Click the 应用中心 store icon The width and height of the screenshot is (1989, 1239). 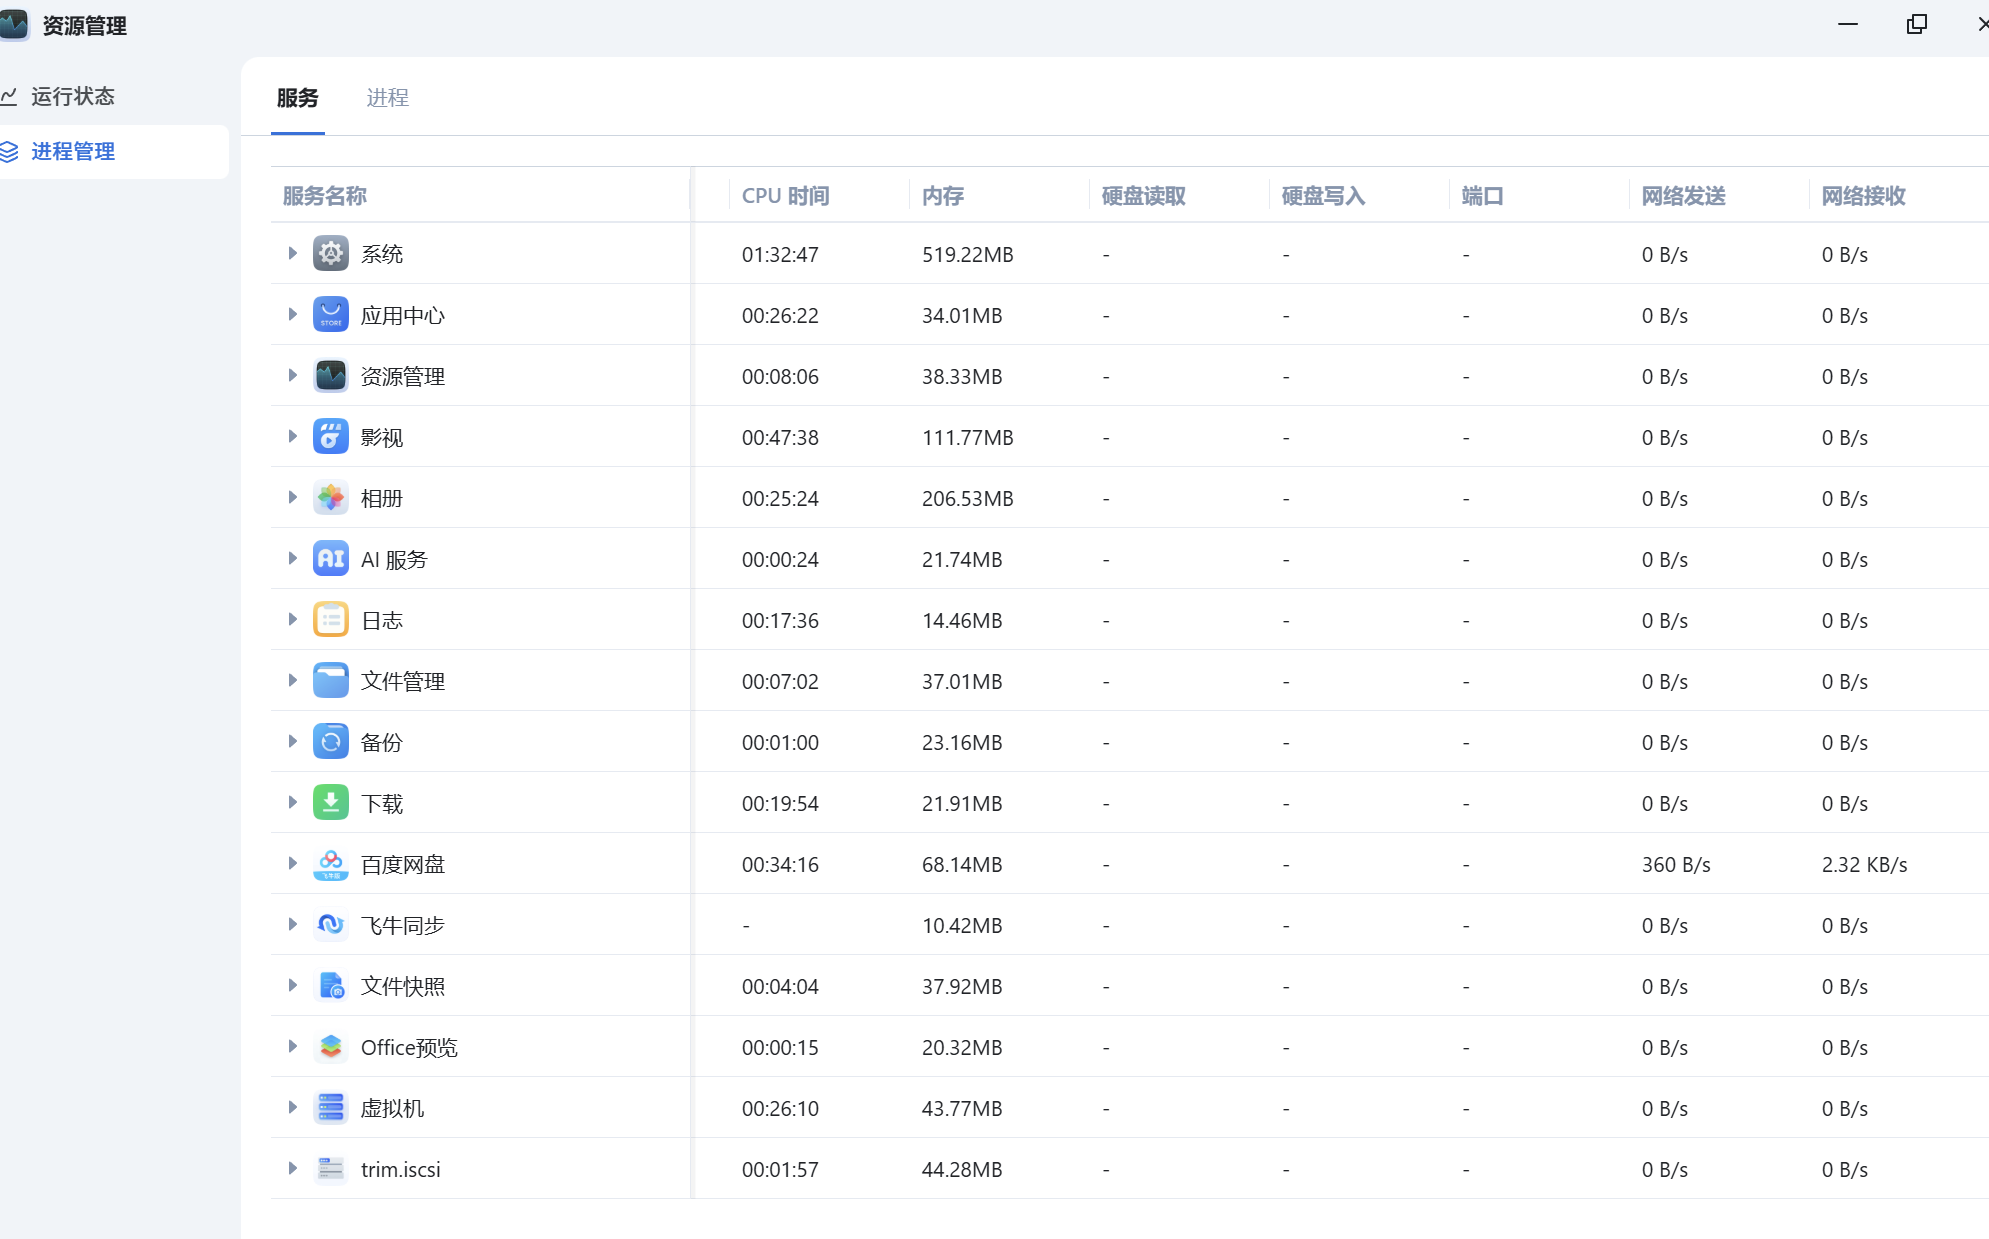330,315
